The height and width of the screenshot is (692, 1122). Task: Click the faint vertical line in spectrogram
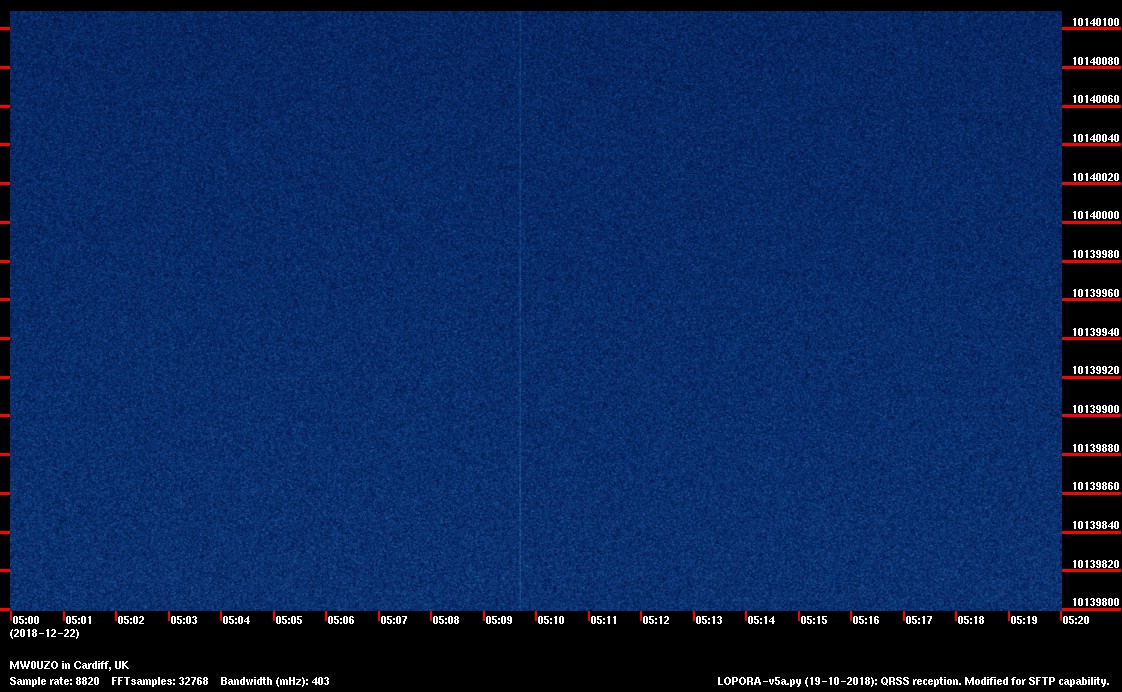click(x=520, y=300)
